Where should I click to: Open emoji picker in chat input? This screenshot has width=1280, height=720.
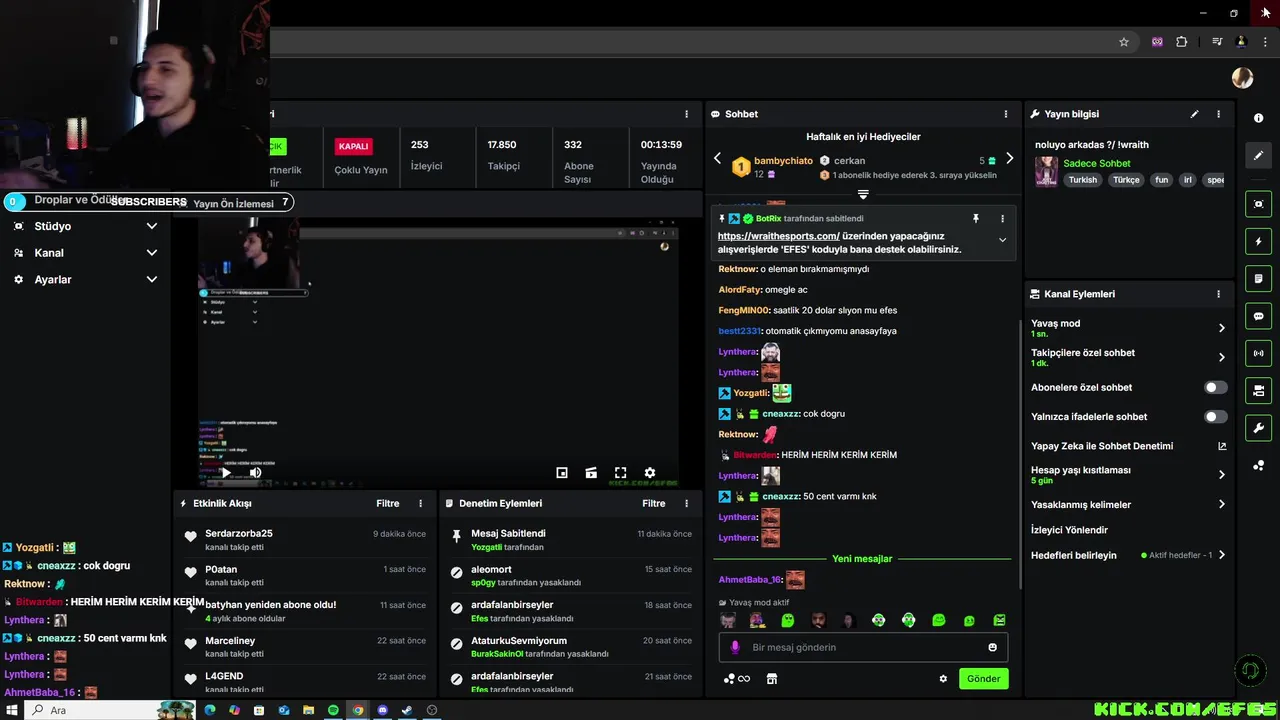click(x=992, y=647)
